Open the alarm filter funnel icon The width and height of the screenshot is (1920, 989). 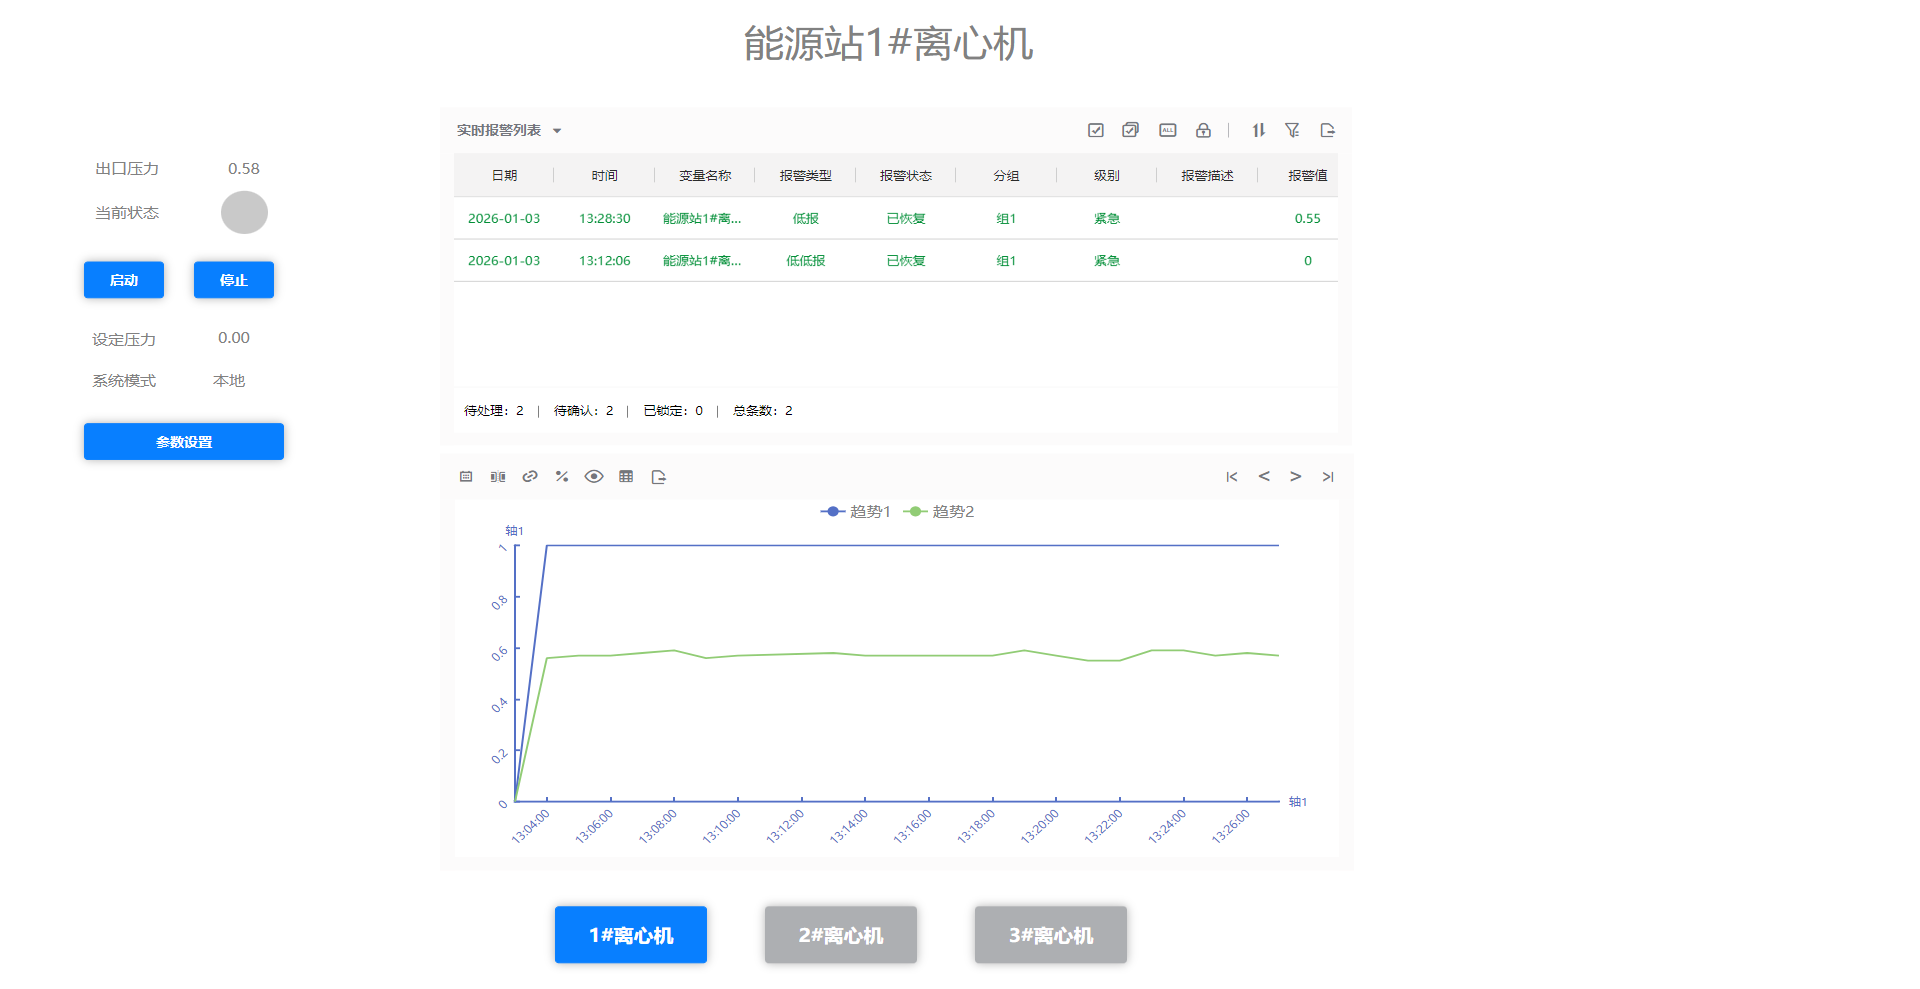[x=1292, y=130]
